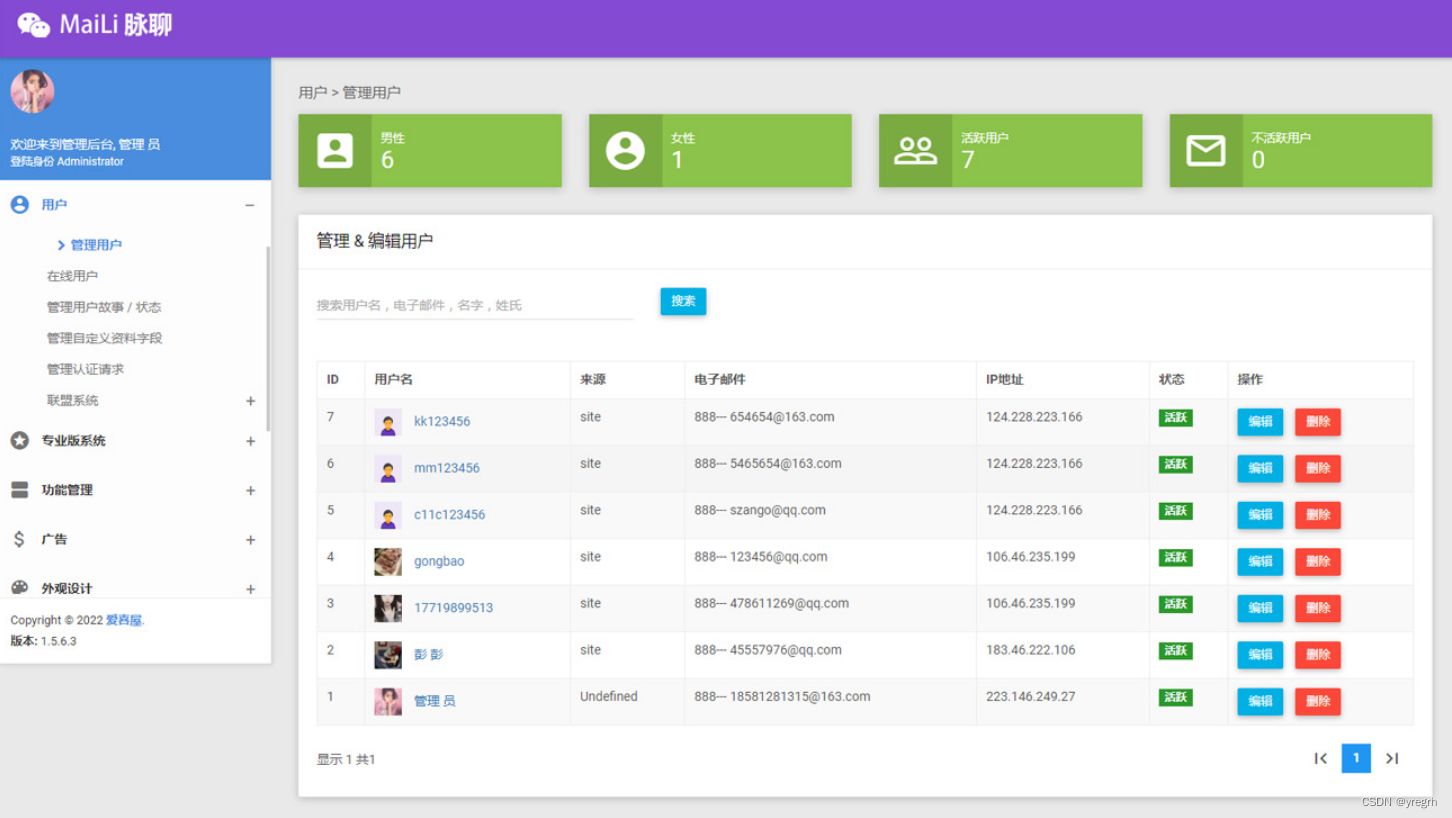Screen dimensions: 1452x818
Task: Expand the 功能管理 sidebar menu
Action: point(250,490)
